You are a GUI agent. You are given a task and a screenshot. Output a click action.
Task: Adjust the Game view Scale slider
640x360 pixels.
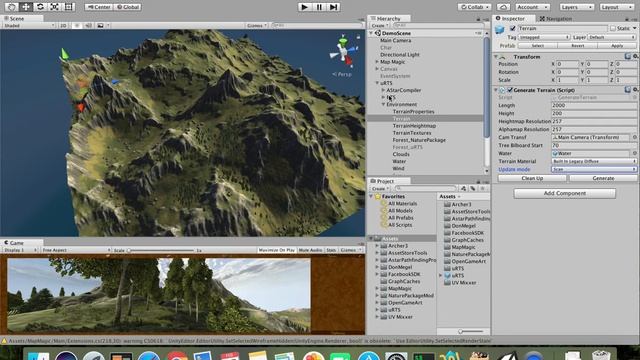161,250
